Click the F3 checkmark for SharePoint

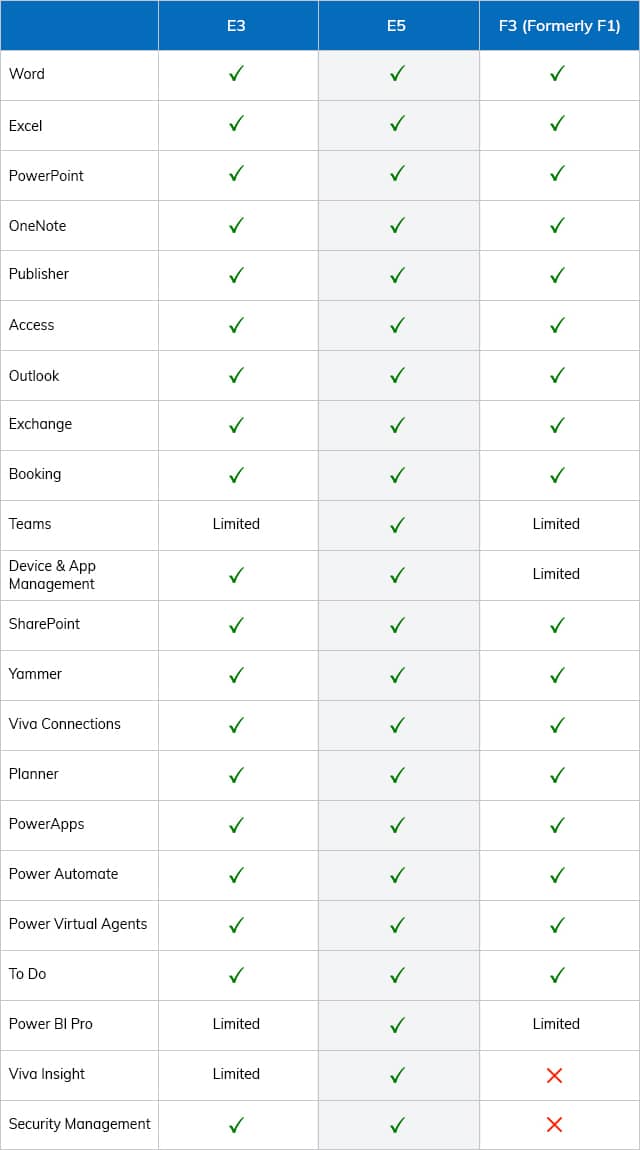click(557, 625)
